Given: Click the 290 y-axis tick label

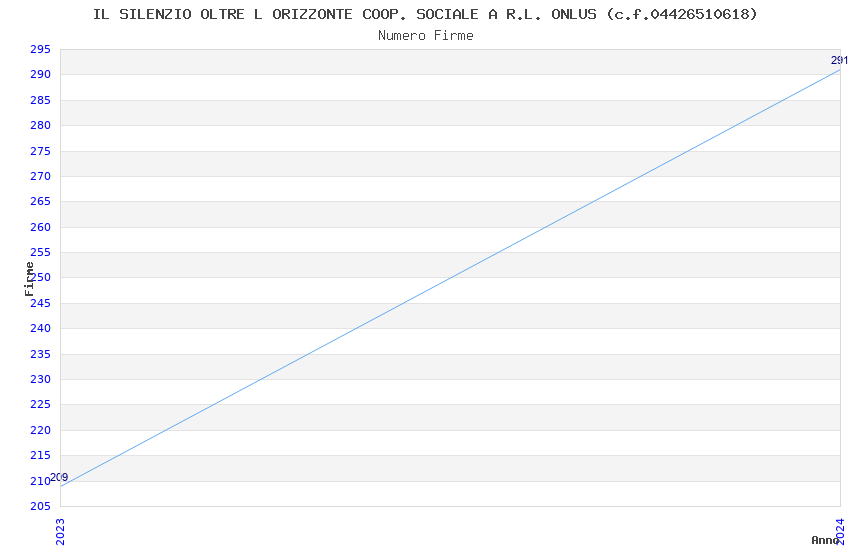Looking at the screenshot, I should pos(41,75).
